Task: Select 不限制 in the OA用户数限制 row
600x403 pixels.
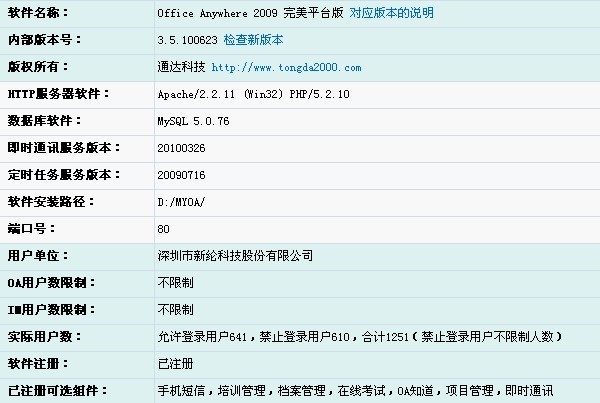Action: coord(176,283)
